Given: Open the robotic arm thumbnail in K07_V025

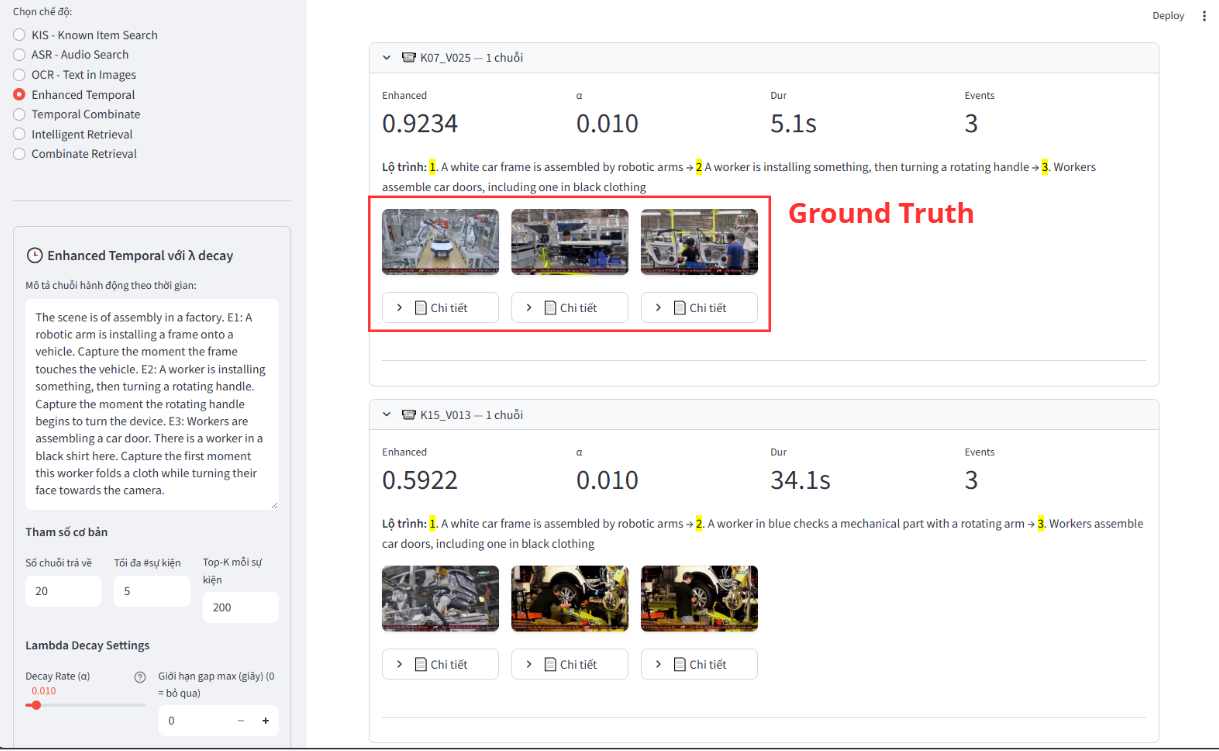Looking at the screenshot, I should 440,242.
